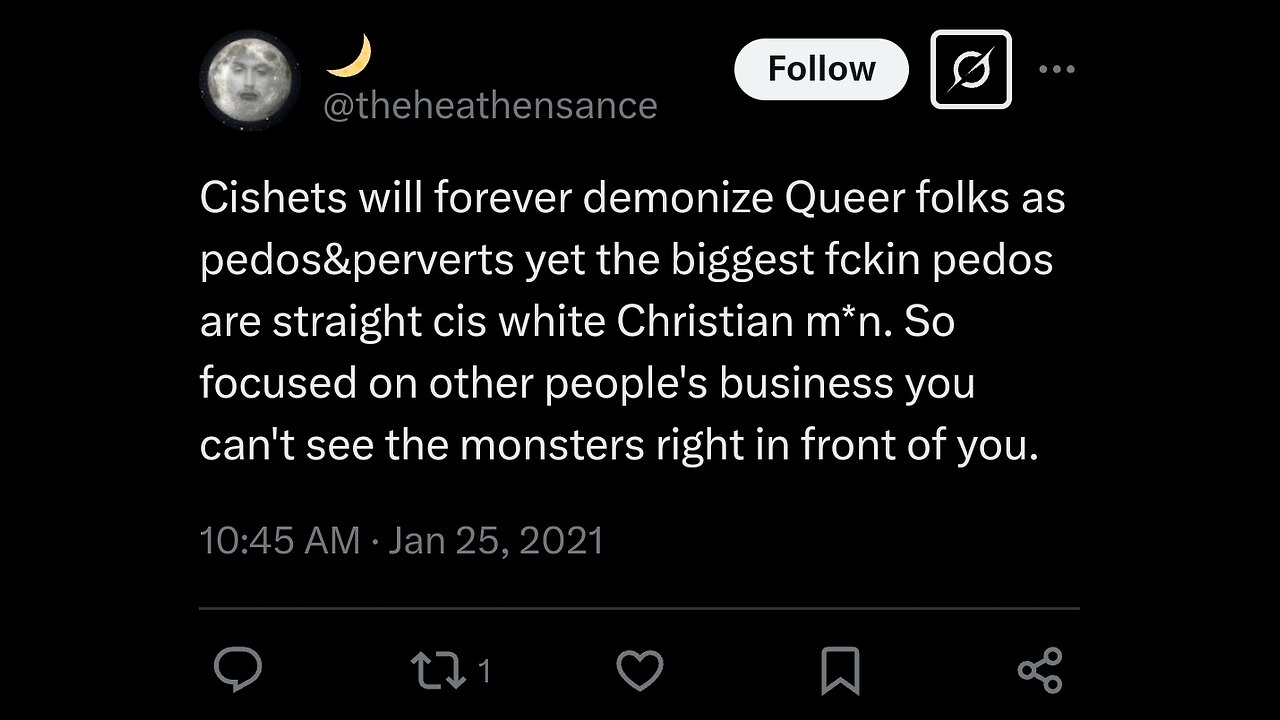Bookmark this tweet
This screenshot has height=720, width=1280.
pyautogui.click(x=840, y=670)
